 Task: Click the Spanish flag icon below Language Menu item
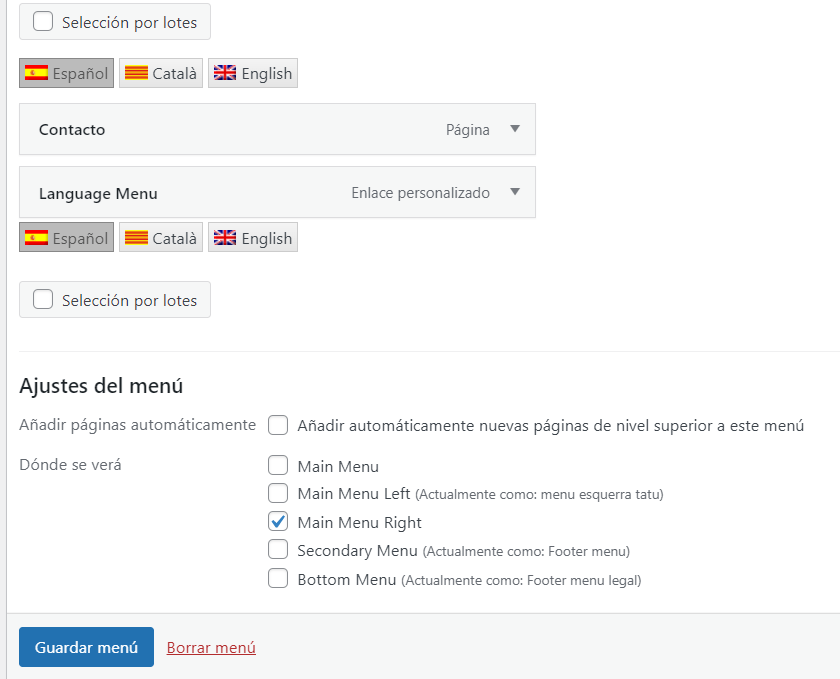point(36,237)
